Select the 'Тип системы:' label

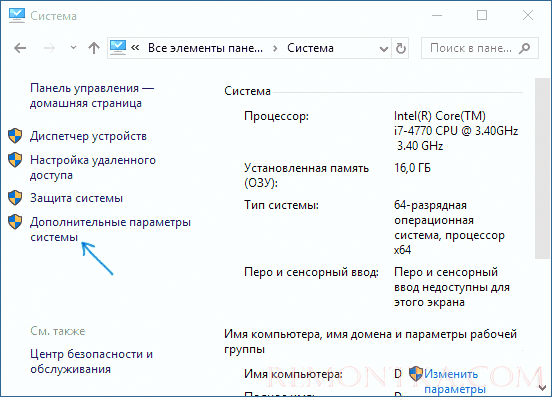tap(281, 205)
